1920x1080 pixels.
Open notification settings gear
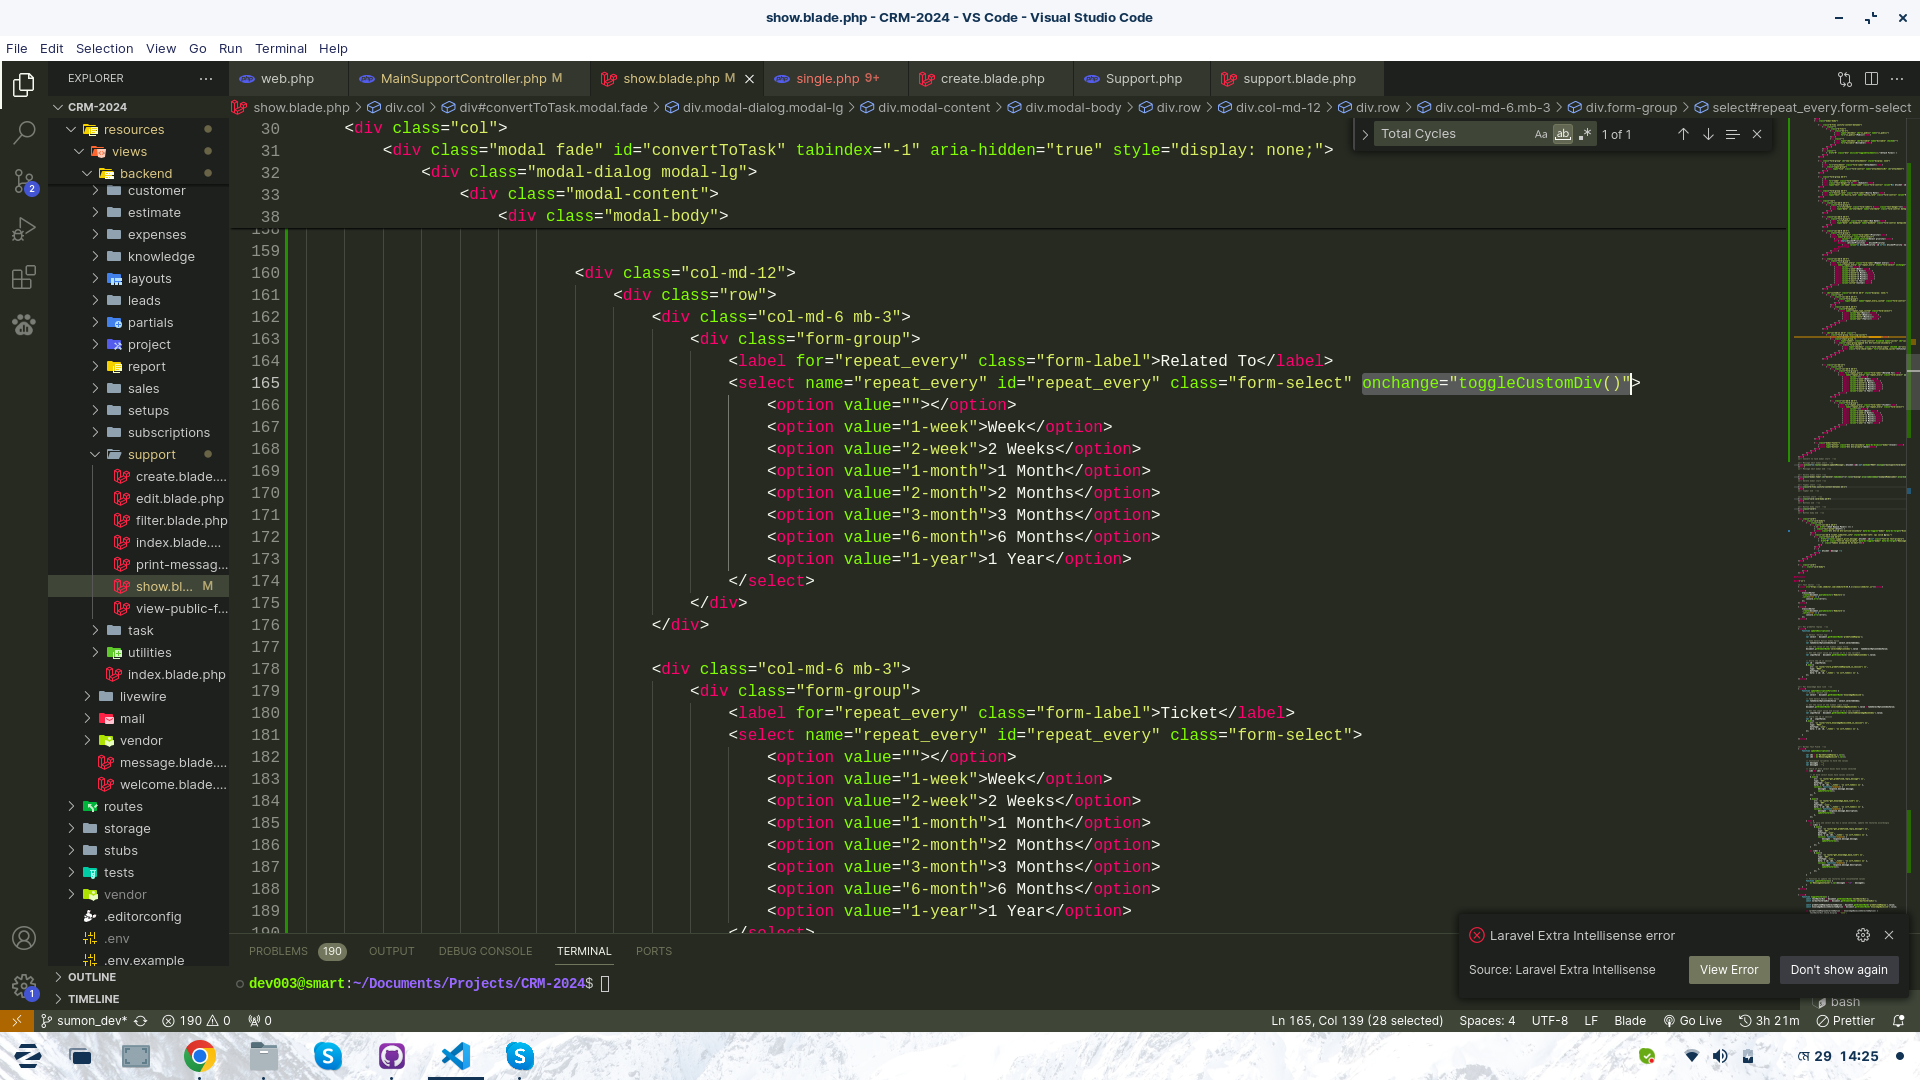[1863, 935]
